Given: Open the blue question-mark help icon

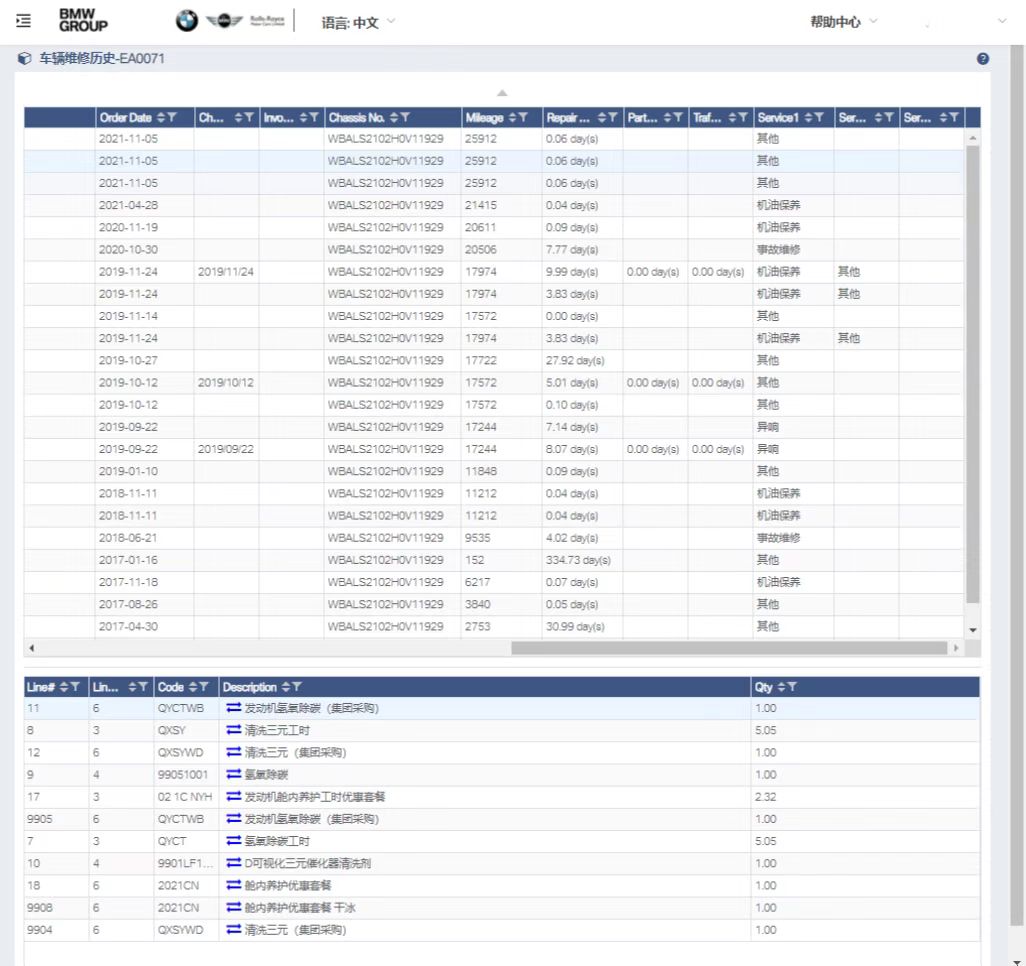Looking at the screenshot, I should pyautogui.click(x=982, y=59).
